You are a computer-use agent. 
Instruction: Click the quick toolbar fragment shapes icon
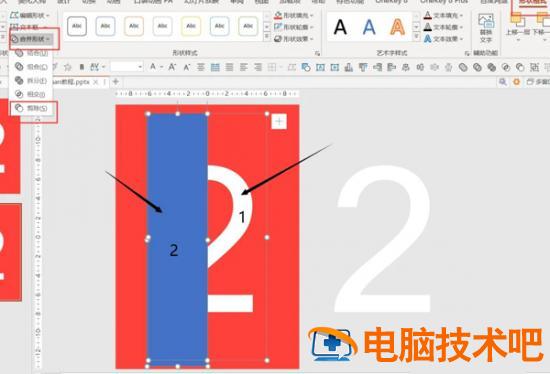coord(492,67)
